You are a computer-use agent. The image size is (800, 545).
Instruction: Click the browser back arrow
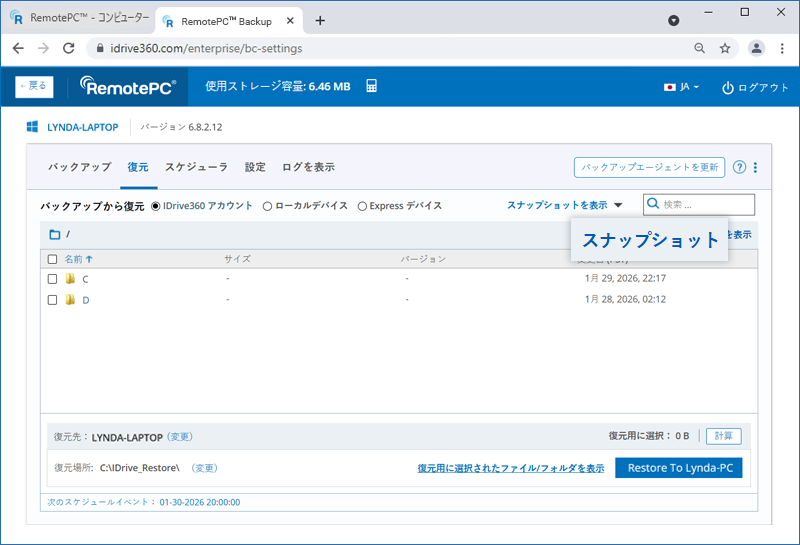[x=18, y=48]
